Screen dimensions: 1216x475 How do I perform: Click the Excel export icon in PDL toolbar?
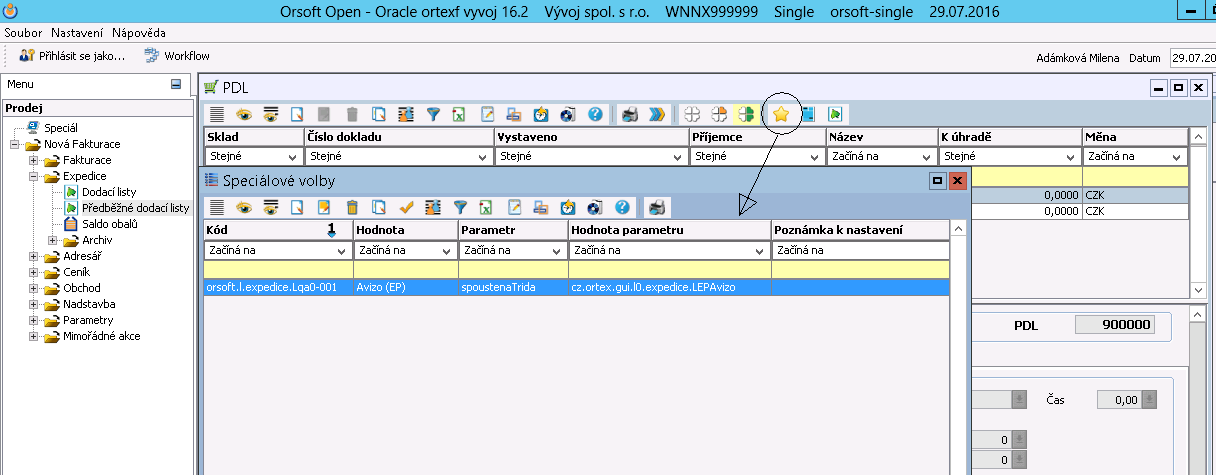pyautogui.click(x=461, y=114)
